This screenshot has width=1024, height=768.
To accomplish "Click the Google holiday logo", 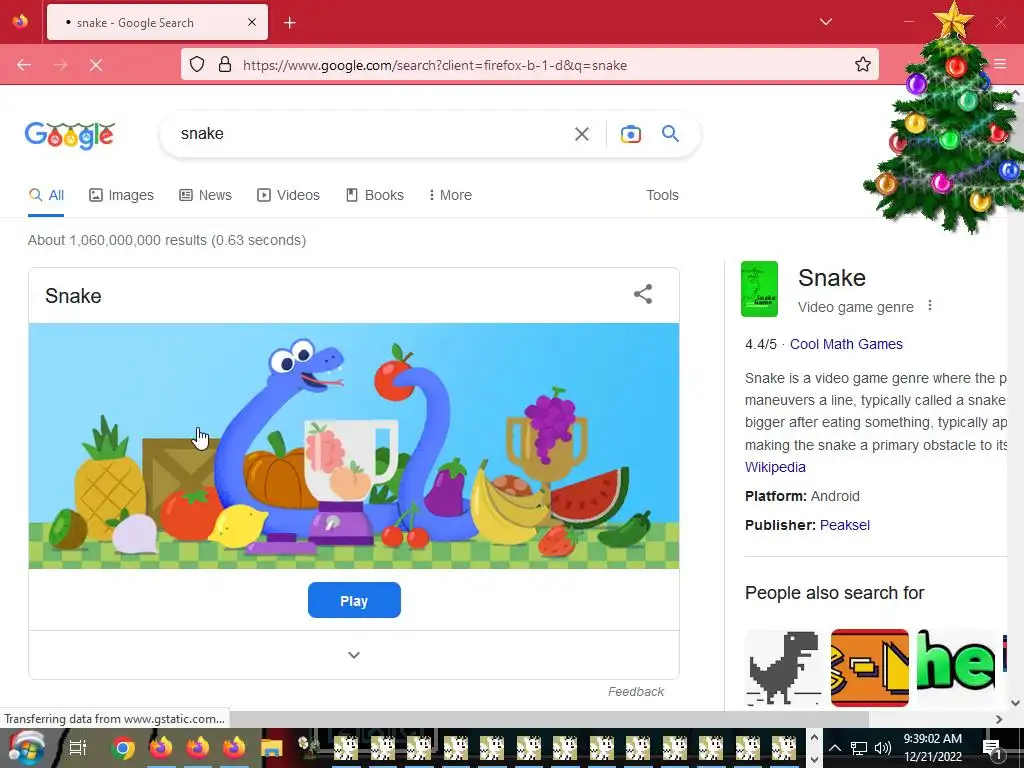I will pyautogui.click(x=70, y=135).
